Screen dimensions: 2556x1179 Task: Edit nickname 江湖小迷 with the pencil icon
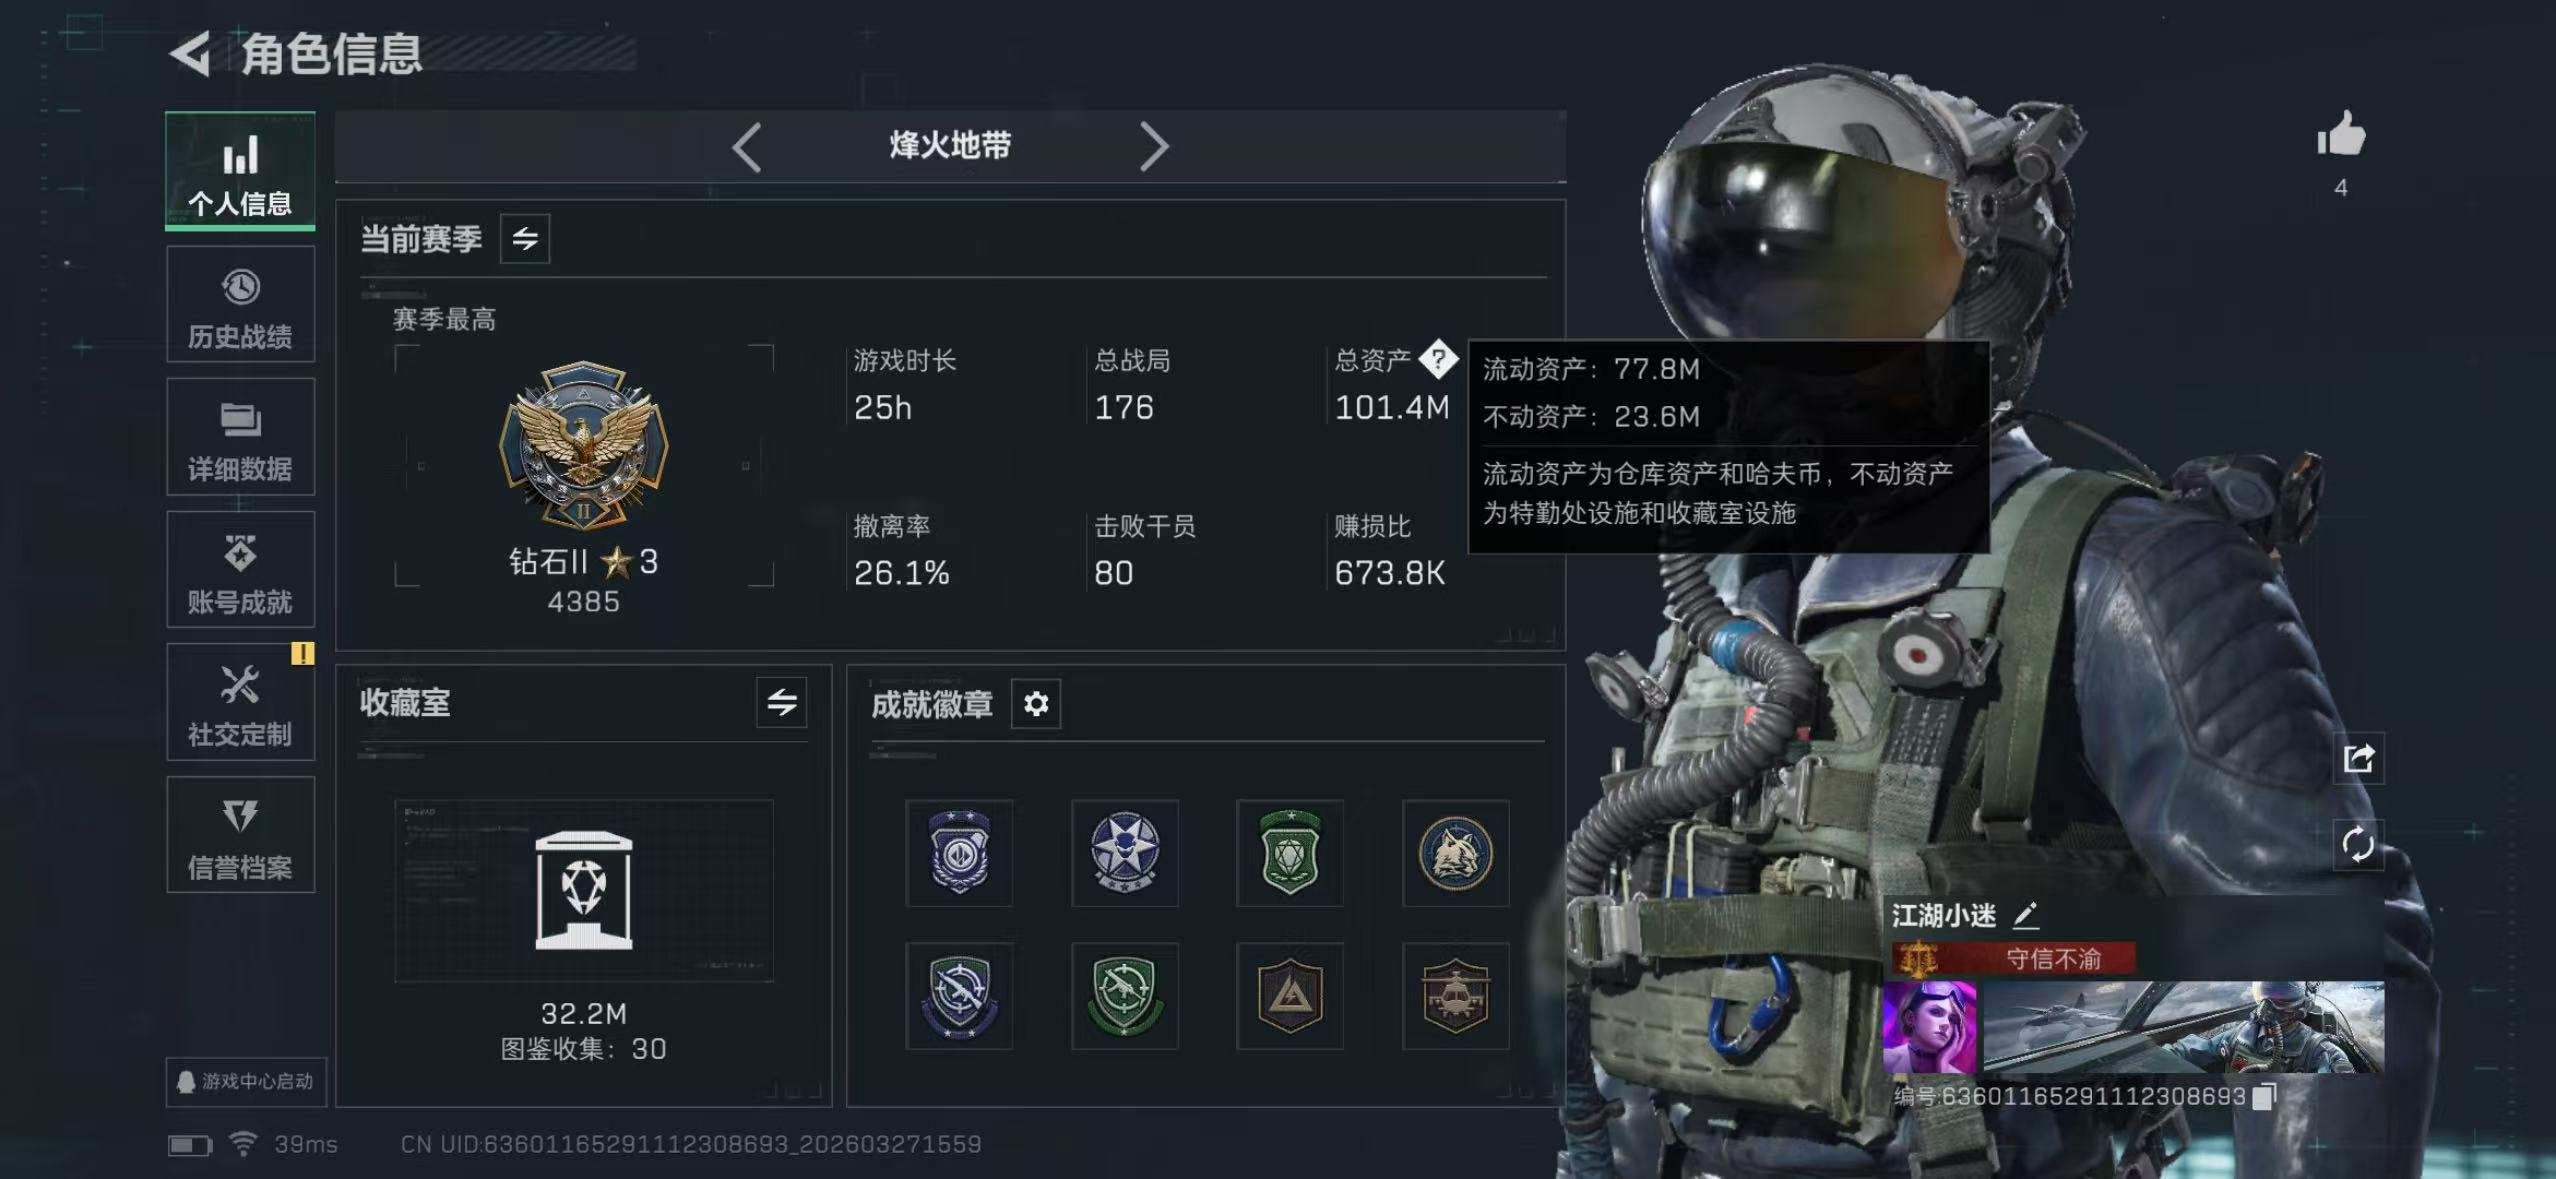point(2025,914)
